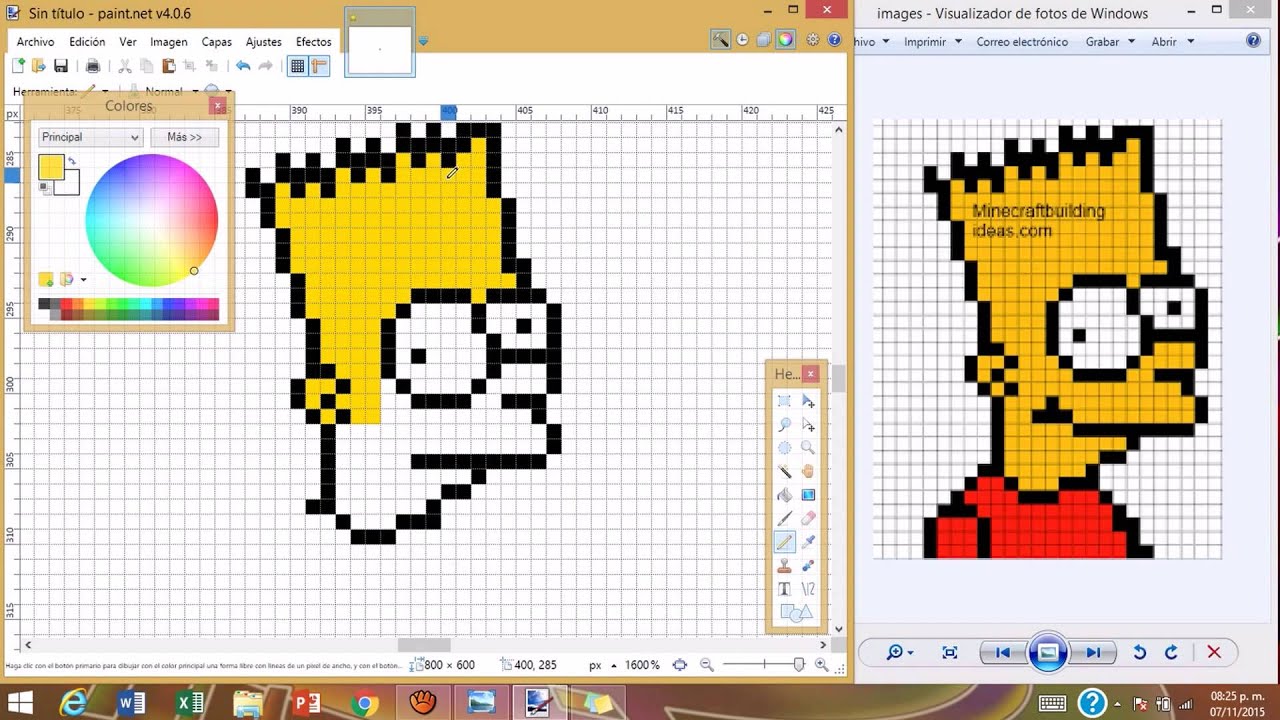Viewport: 1280px width, 720px height.
Task: Toggle the pixel grid display
Action: (x=297, y=66)
